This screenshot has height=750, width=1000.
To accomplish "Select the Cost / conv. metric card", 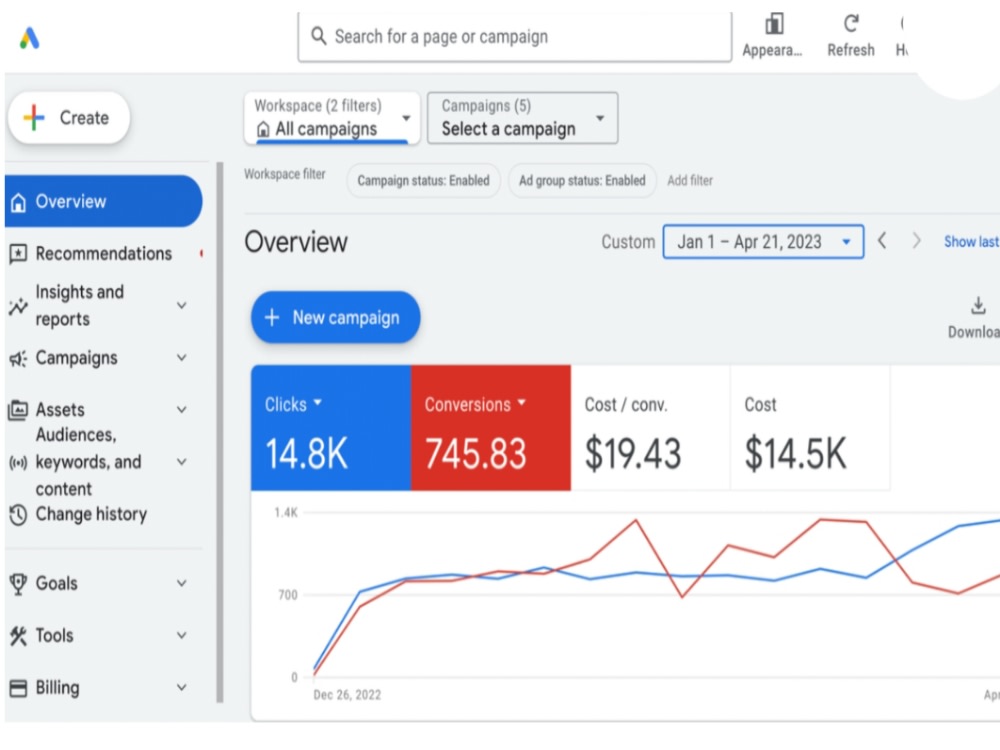I will (x=651, y=427).
